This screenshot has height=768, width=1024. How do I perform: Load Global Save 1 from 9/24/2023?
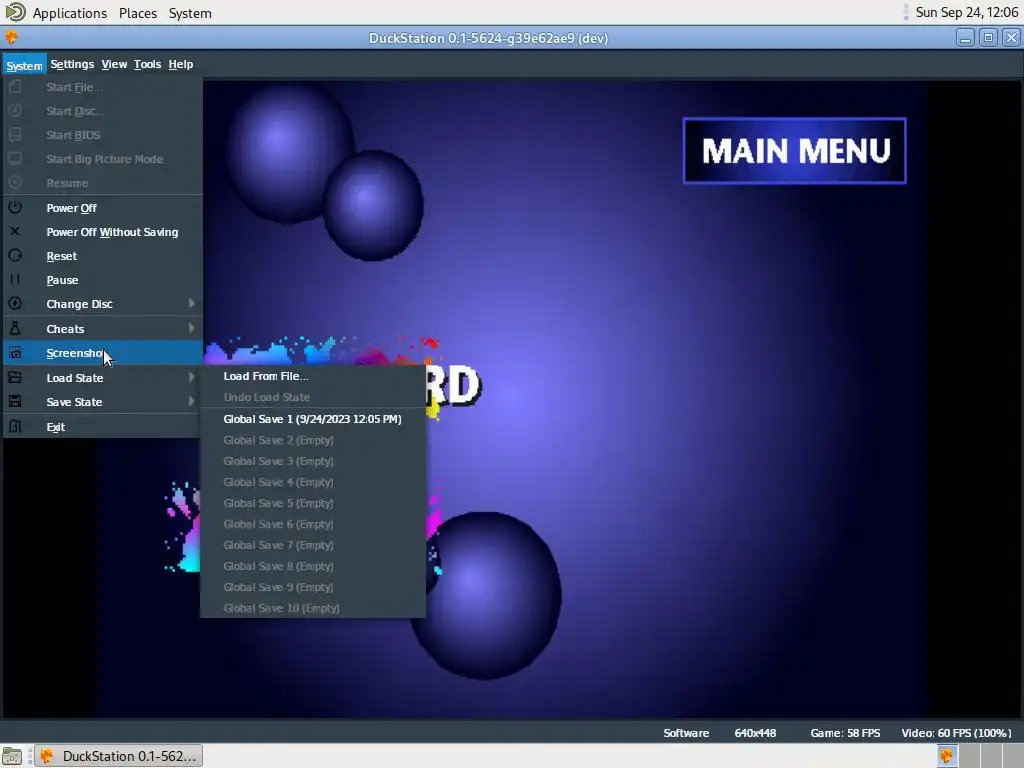click(313, 419)
